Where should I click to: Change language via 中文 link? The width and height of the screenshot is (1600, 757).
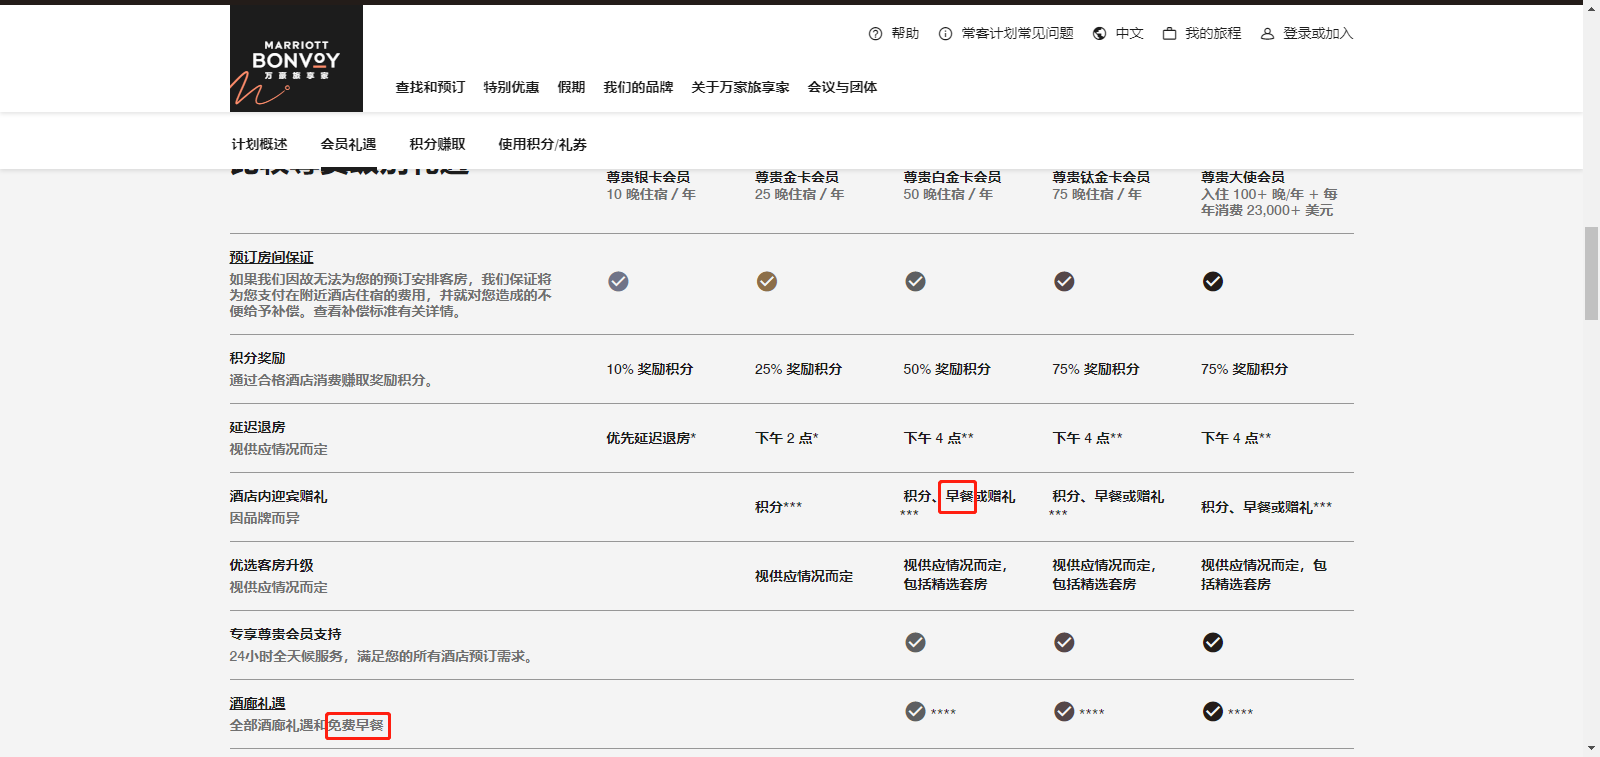1130,34
